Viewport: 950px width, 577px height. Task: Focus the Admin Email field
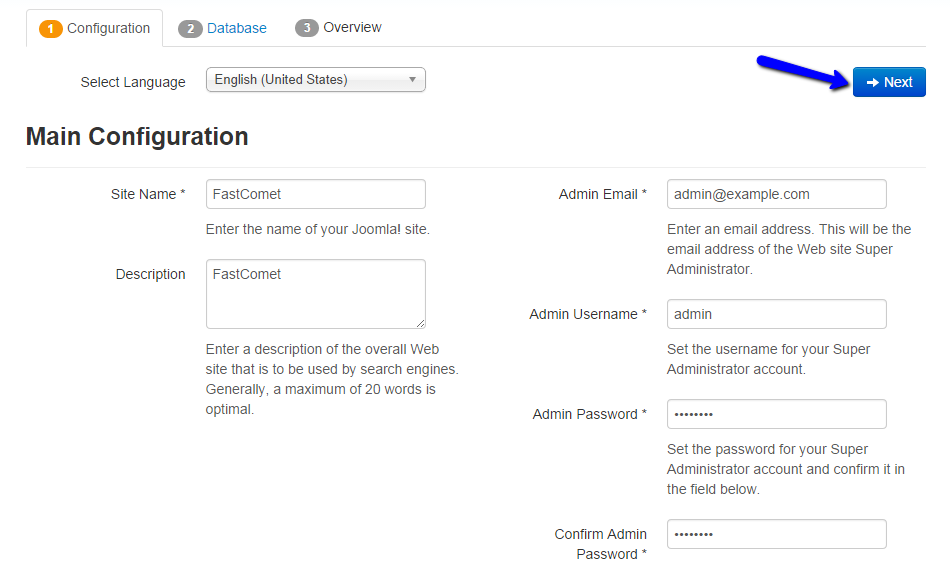(776, 194)
